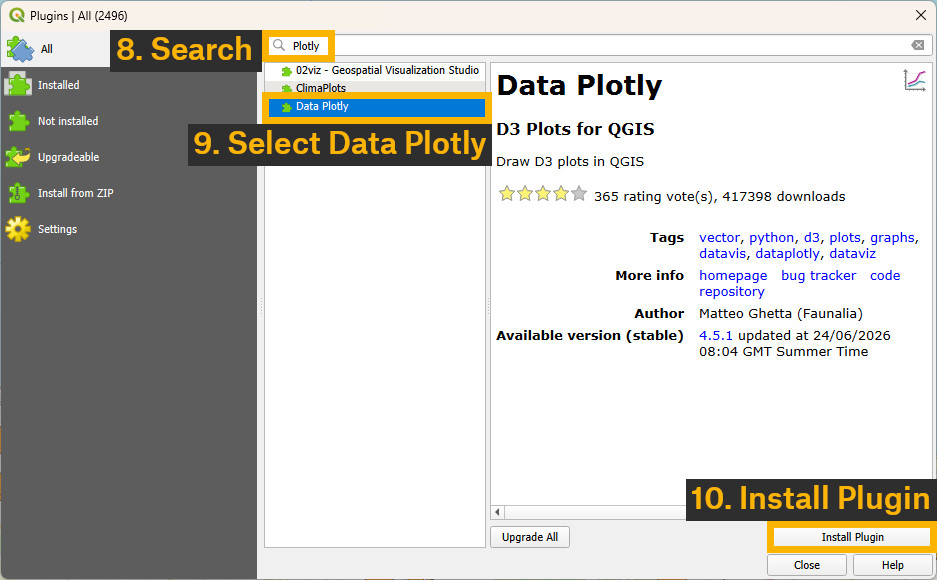Click the Install Plugin button
The height and width of the screenshot is (580, 937).
852,537
